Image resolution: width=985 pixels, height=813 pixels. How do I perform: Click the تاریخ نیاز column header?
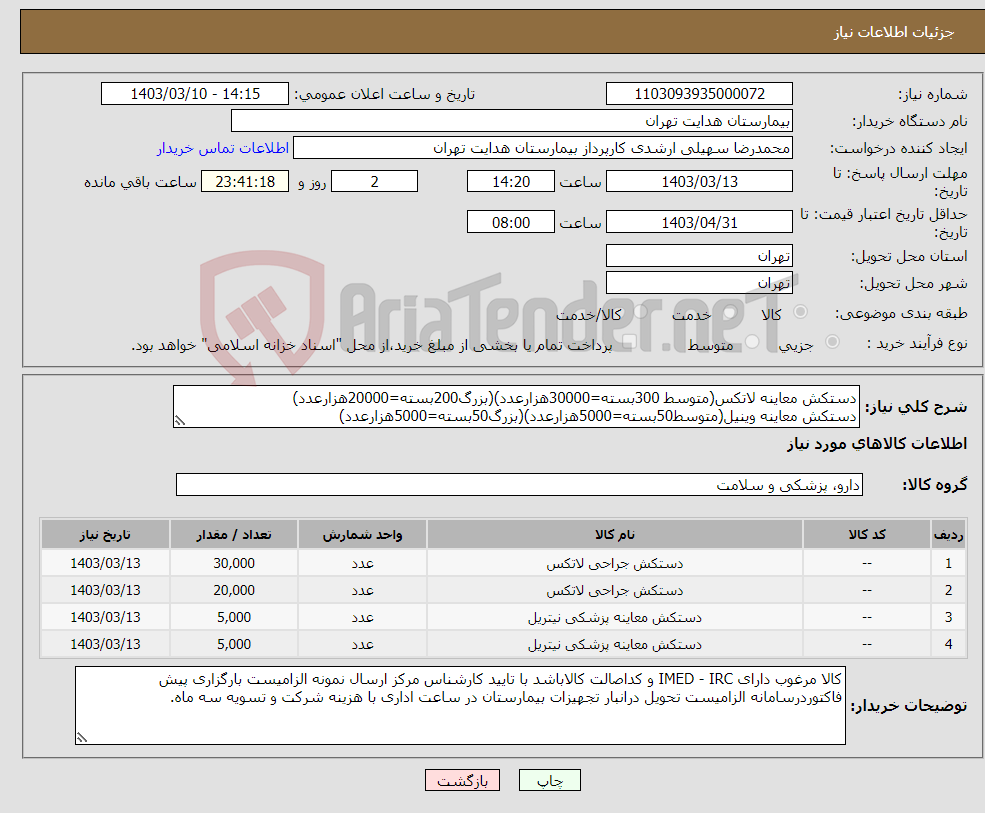click(105, 535)
